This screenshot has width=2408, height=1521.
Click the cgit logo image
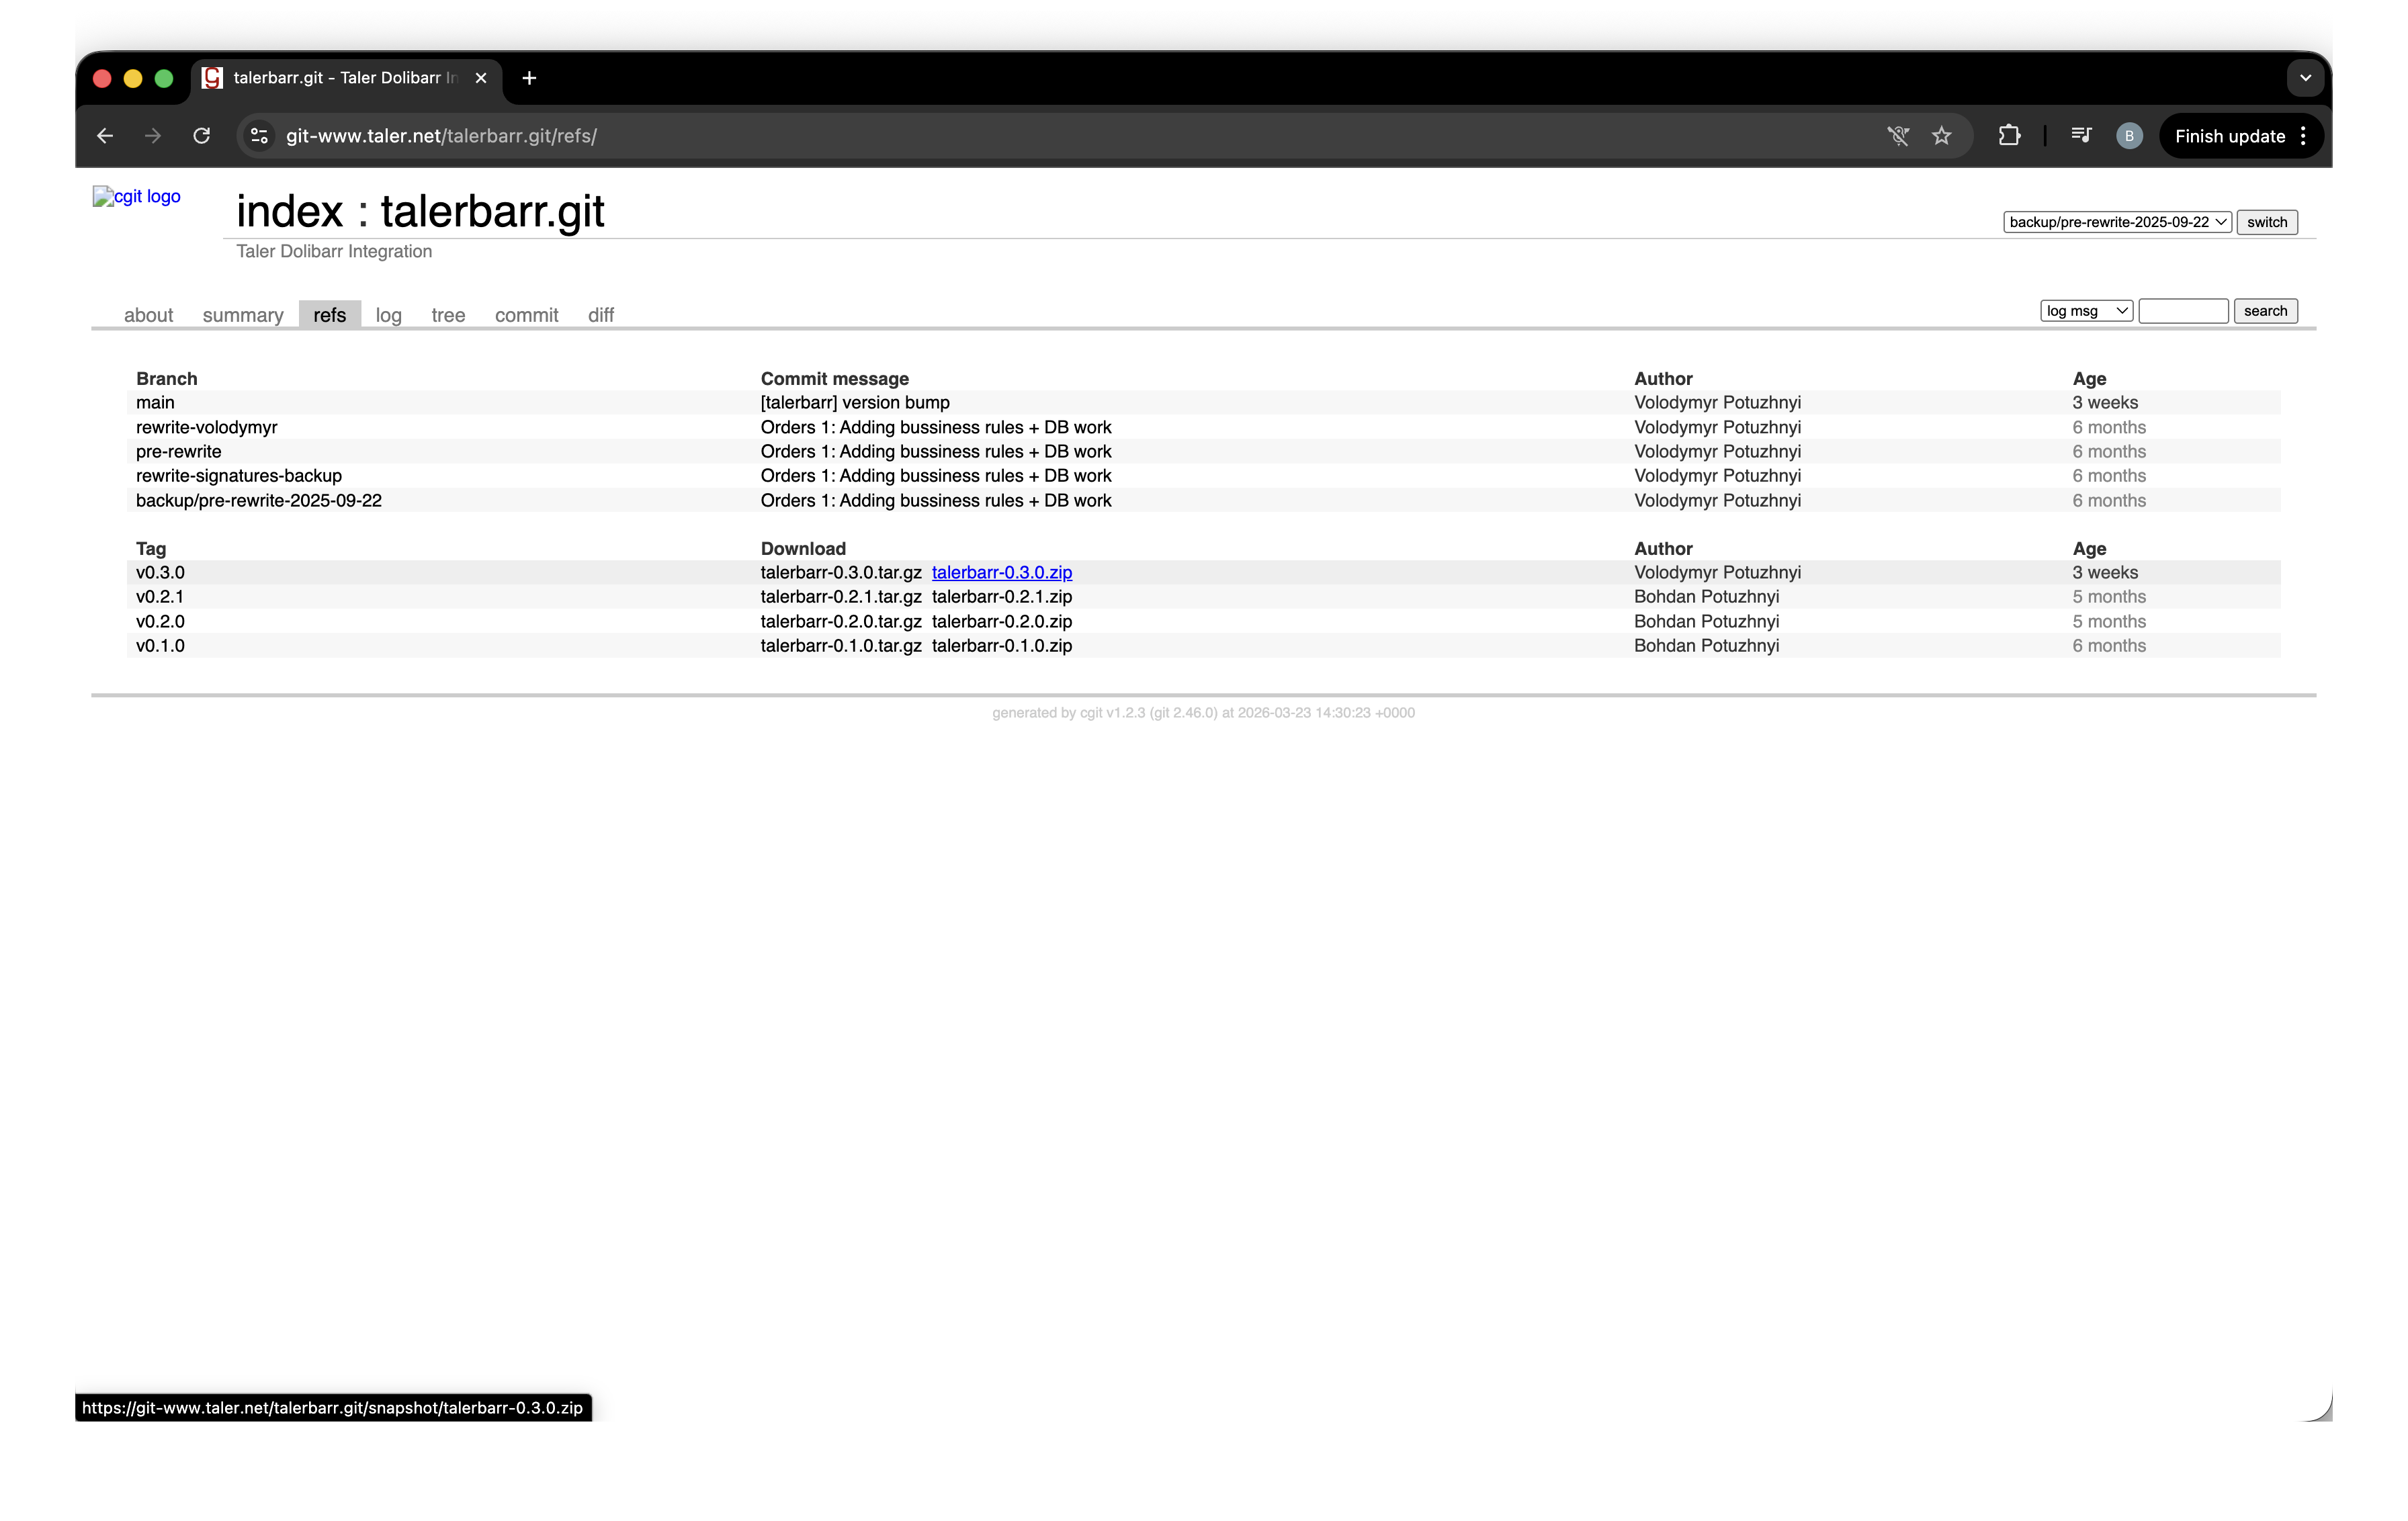point(137,197)
